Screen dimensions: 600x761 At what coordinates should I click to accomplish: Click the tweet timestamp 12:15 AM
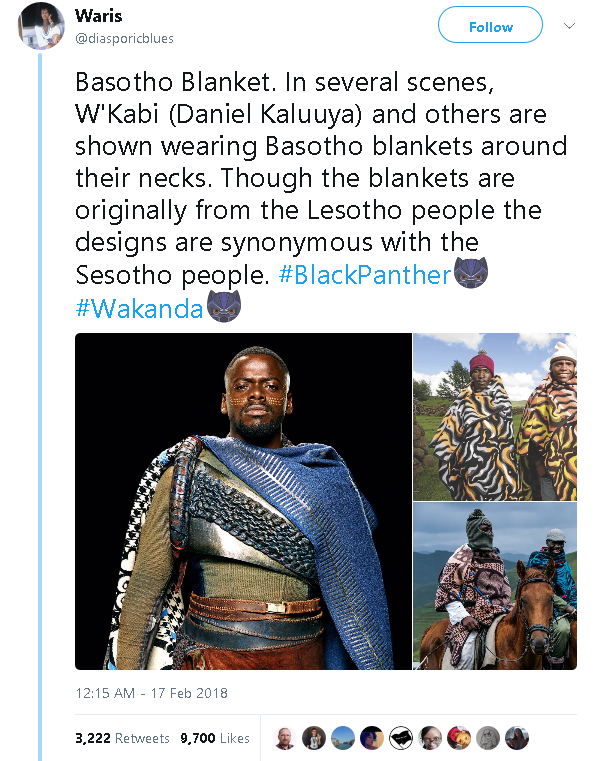coord(151,692)
